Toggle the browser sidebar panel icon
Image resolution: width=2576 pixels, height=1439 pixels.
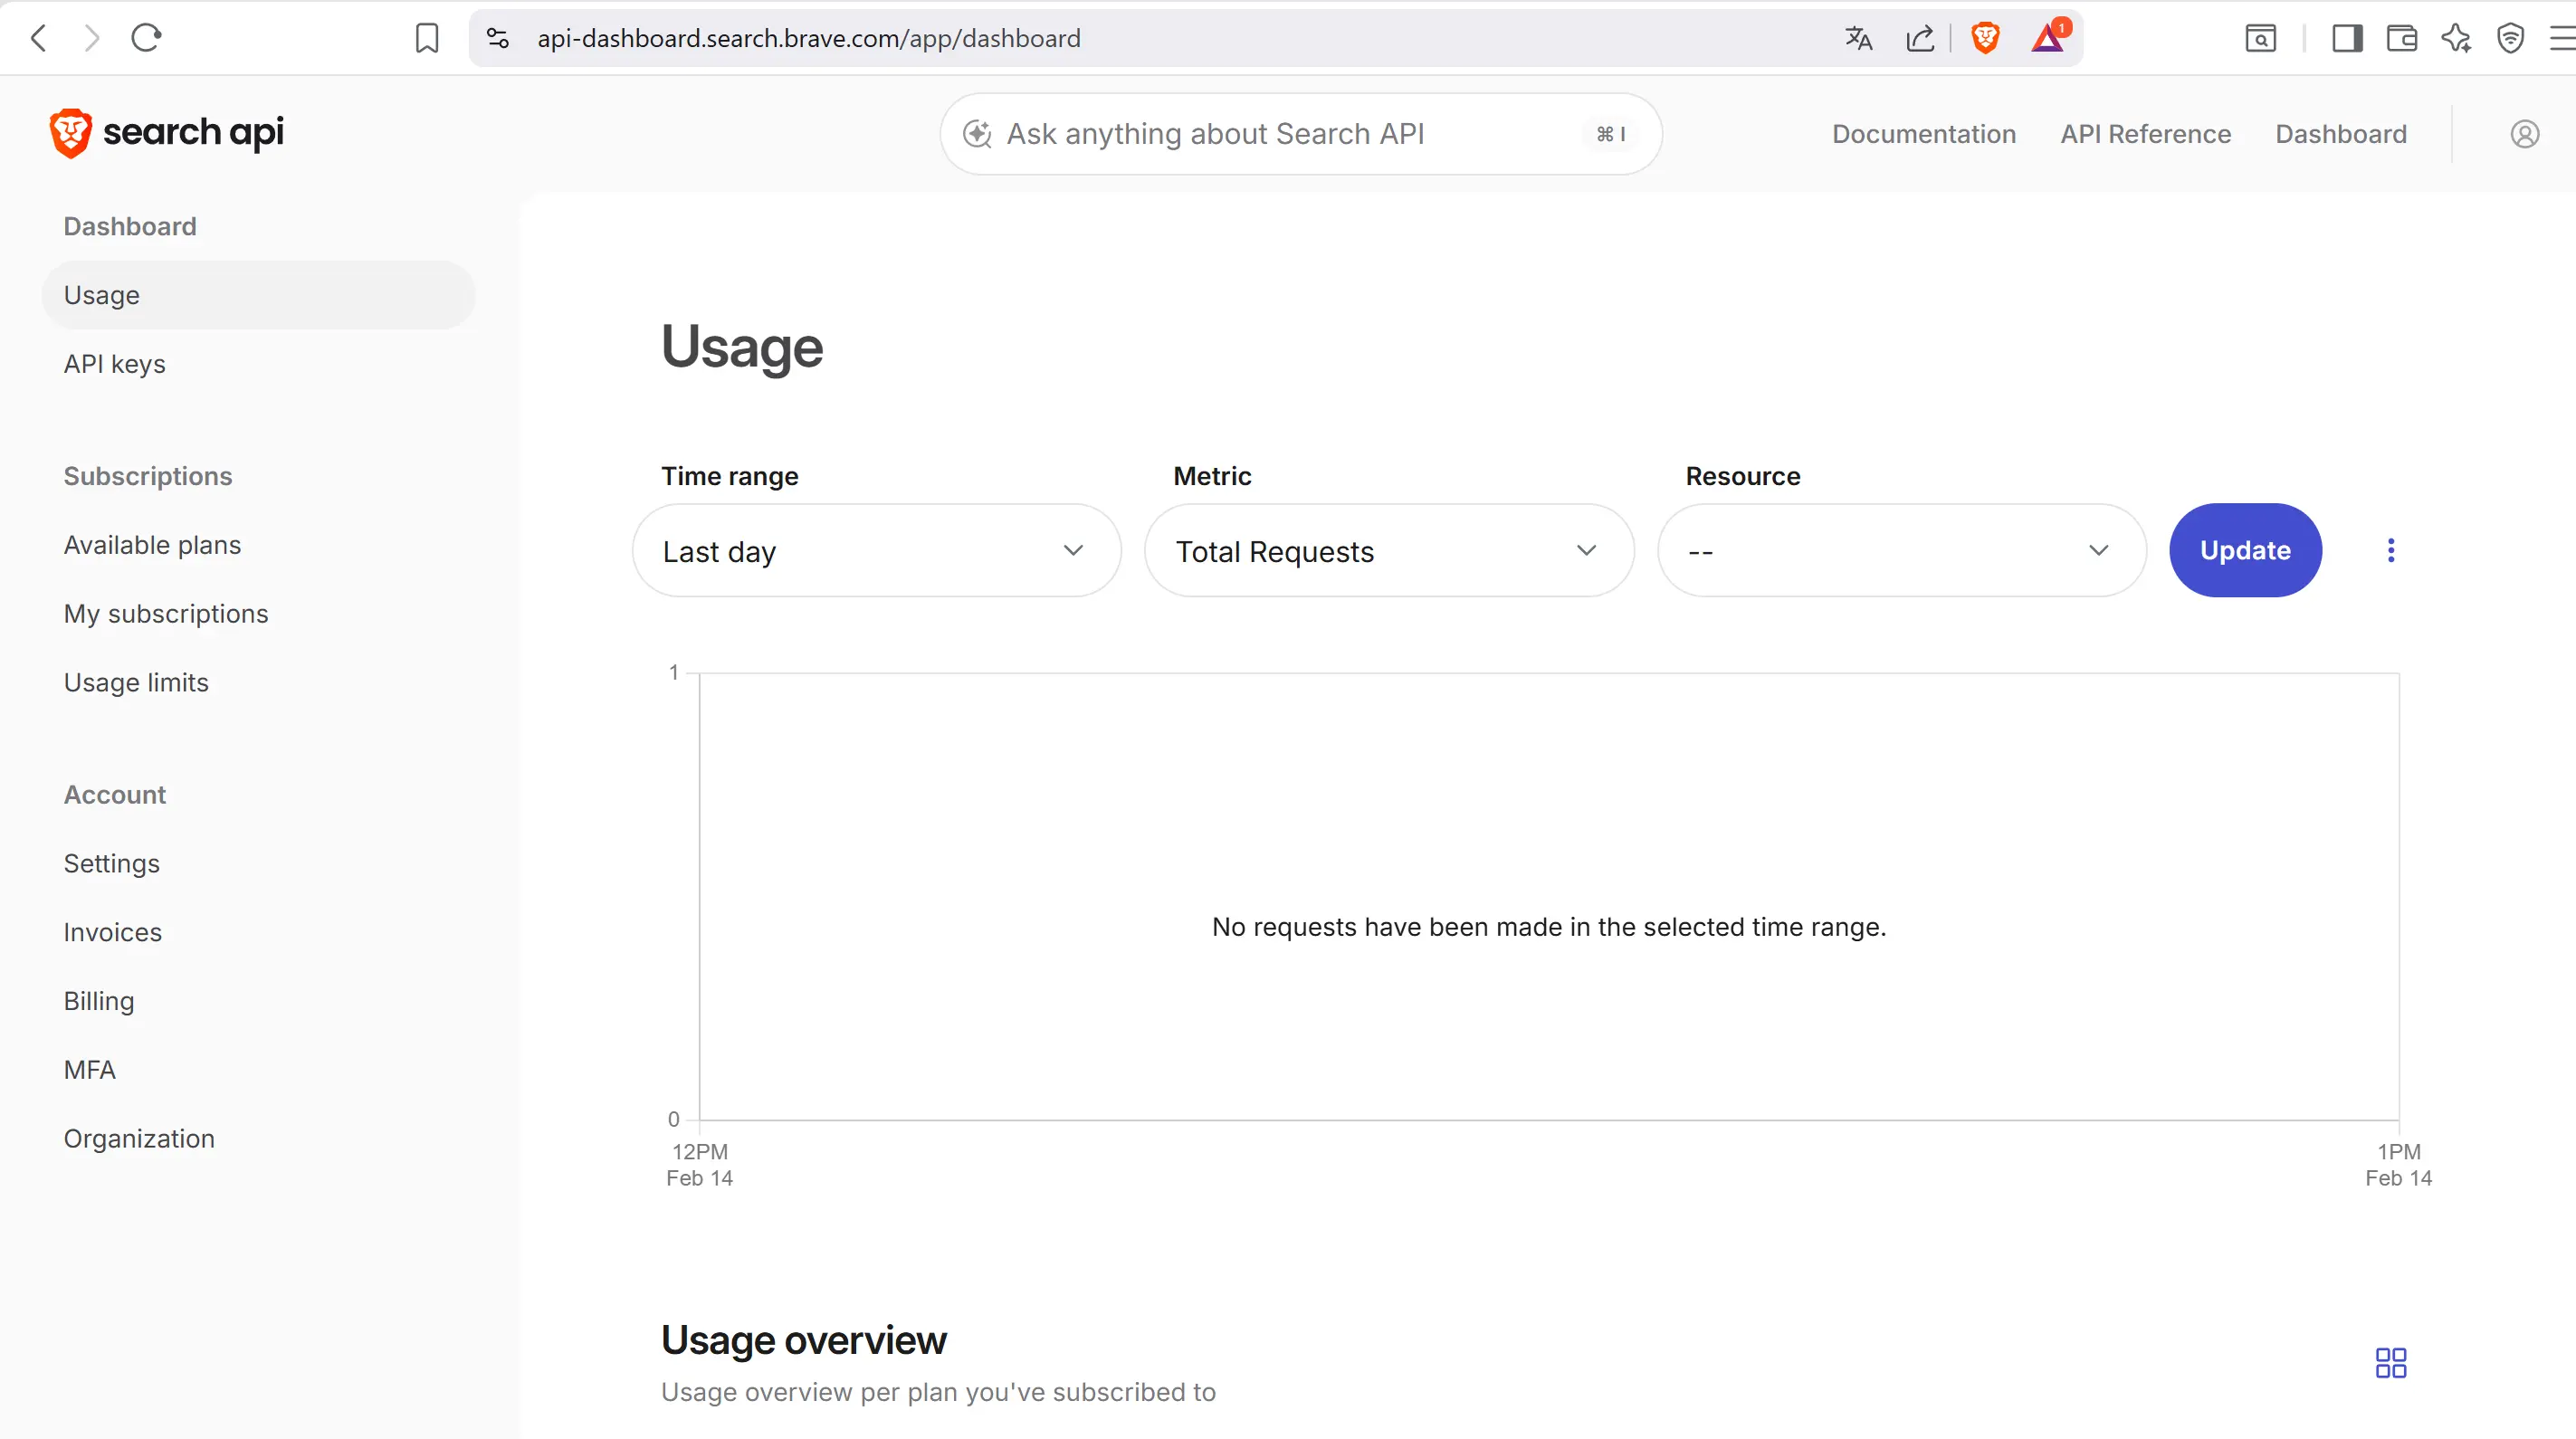2347,38
